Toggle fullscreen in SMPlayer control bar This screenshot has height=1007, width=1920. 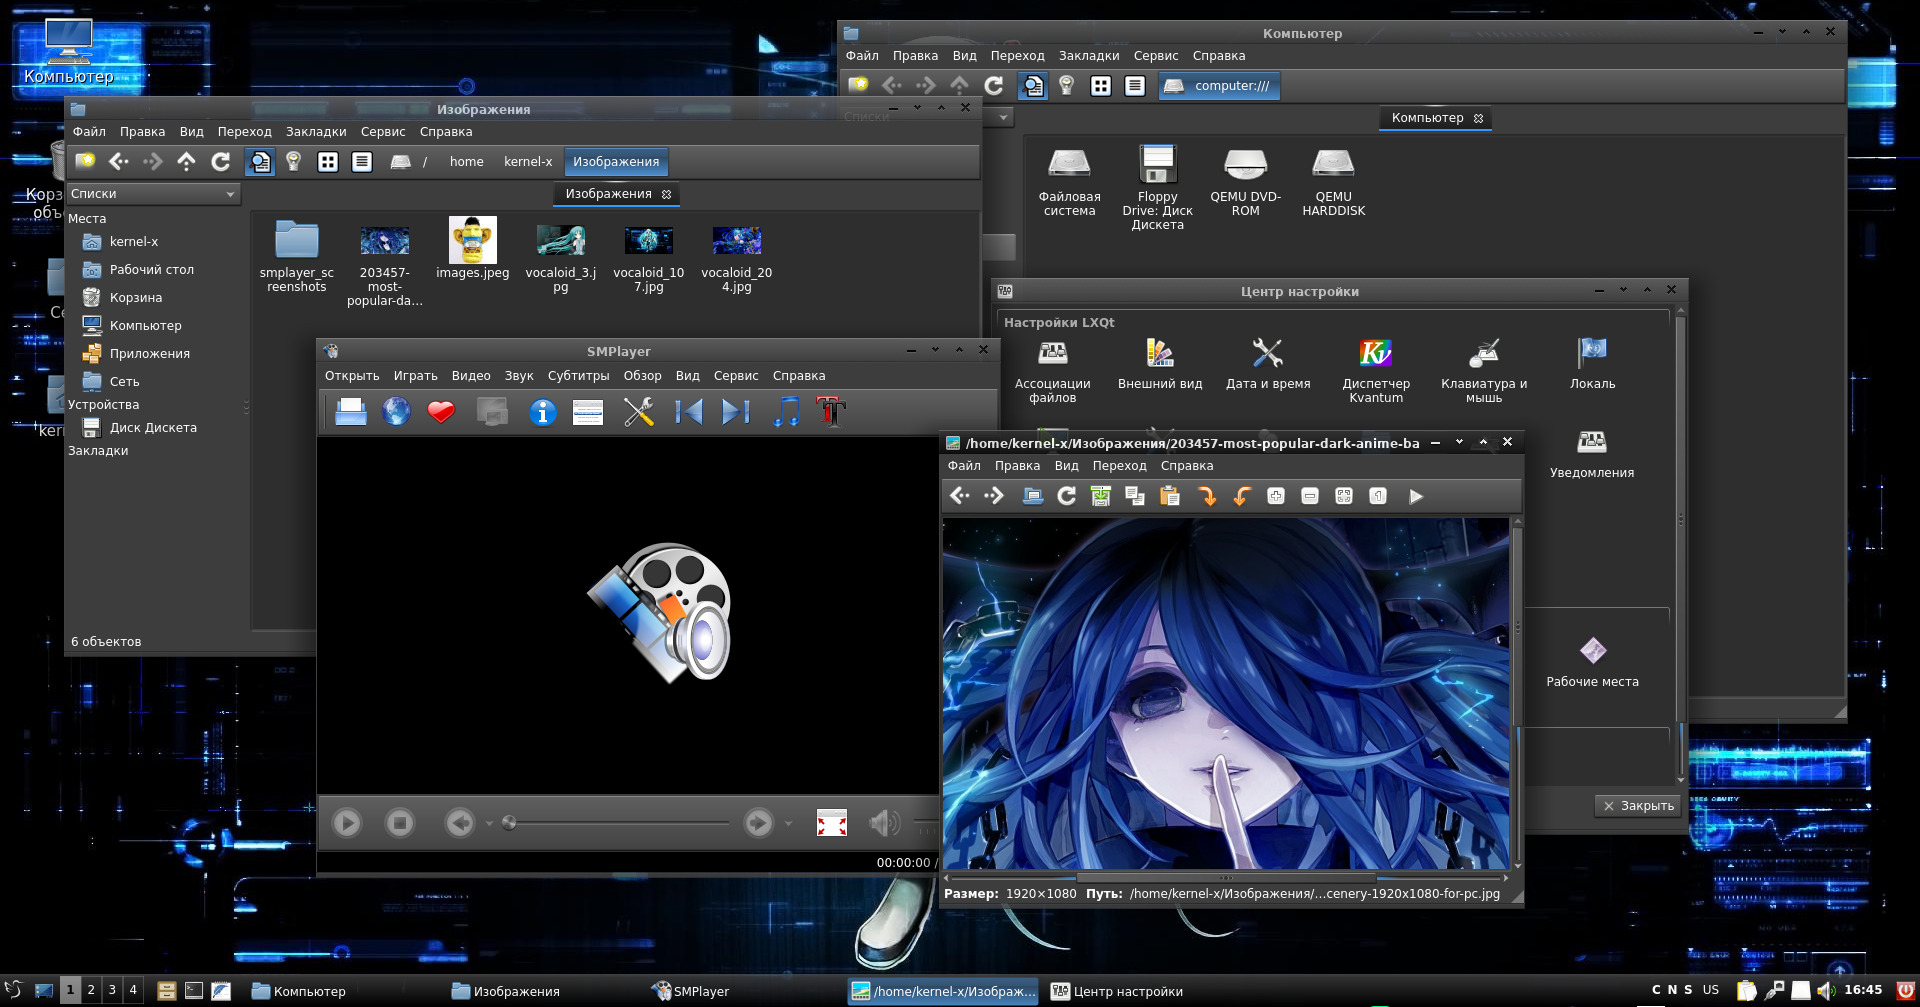pos(832,823)
